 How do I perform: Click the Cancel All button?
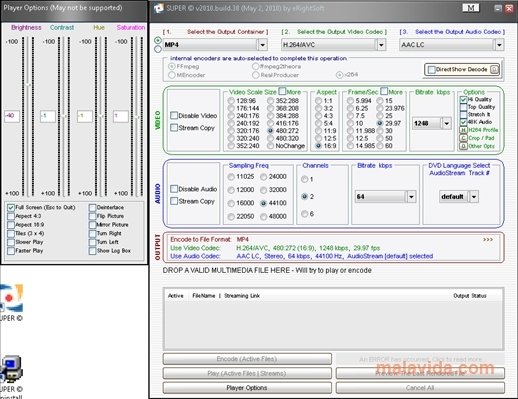coord(420,388)
